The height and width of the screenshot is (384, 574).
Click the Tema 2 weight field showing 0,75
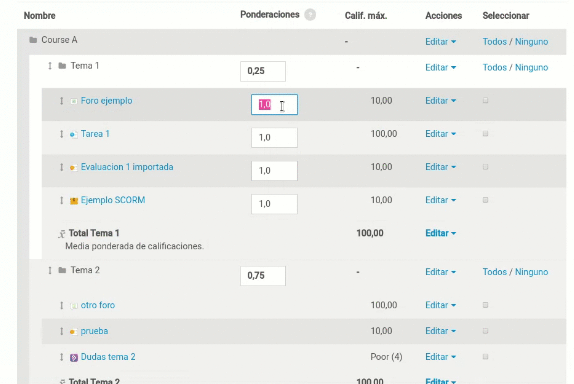click(263, 276)
